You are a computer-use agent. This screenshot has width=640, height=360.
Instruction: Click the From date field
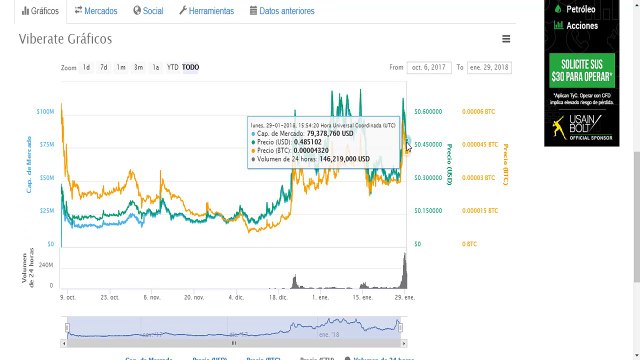point(429,67)
